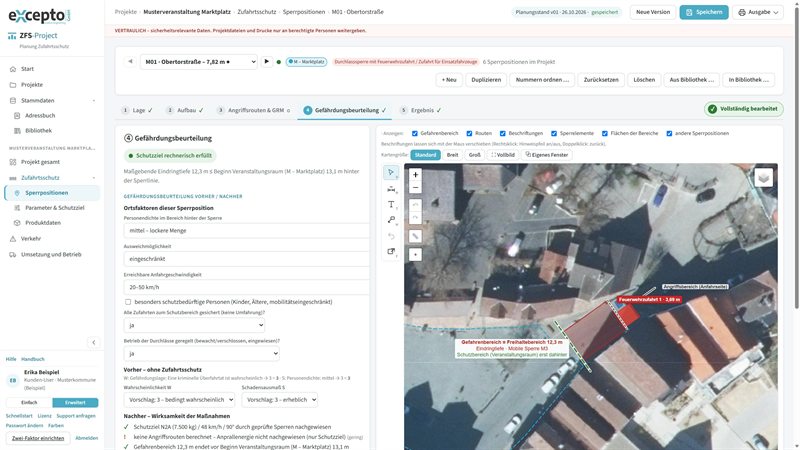The height and width of the screenshot is (450, 800).
Task: Click the Bibliothek icon in sidebar
Action: [x=17, y=131]
